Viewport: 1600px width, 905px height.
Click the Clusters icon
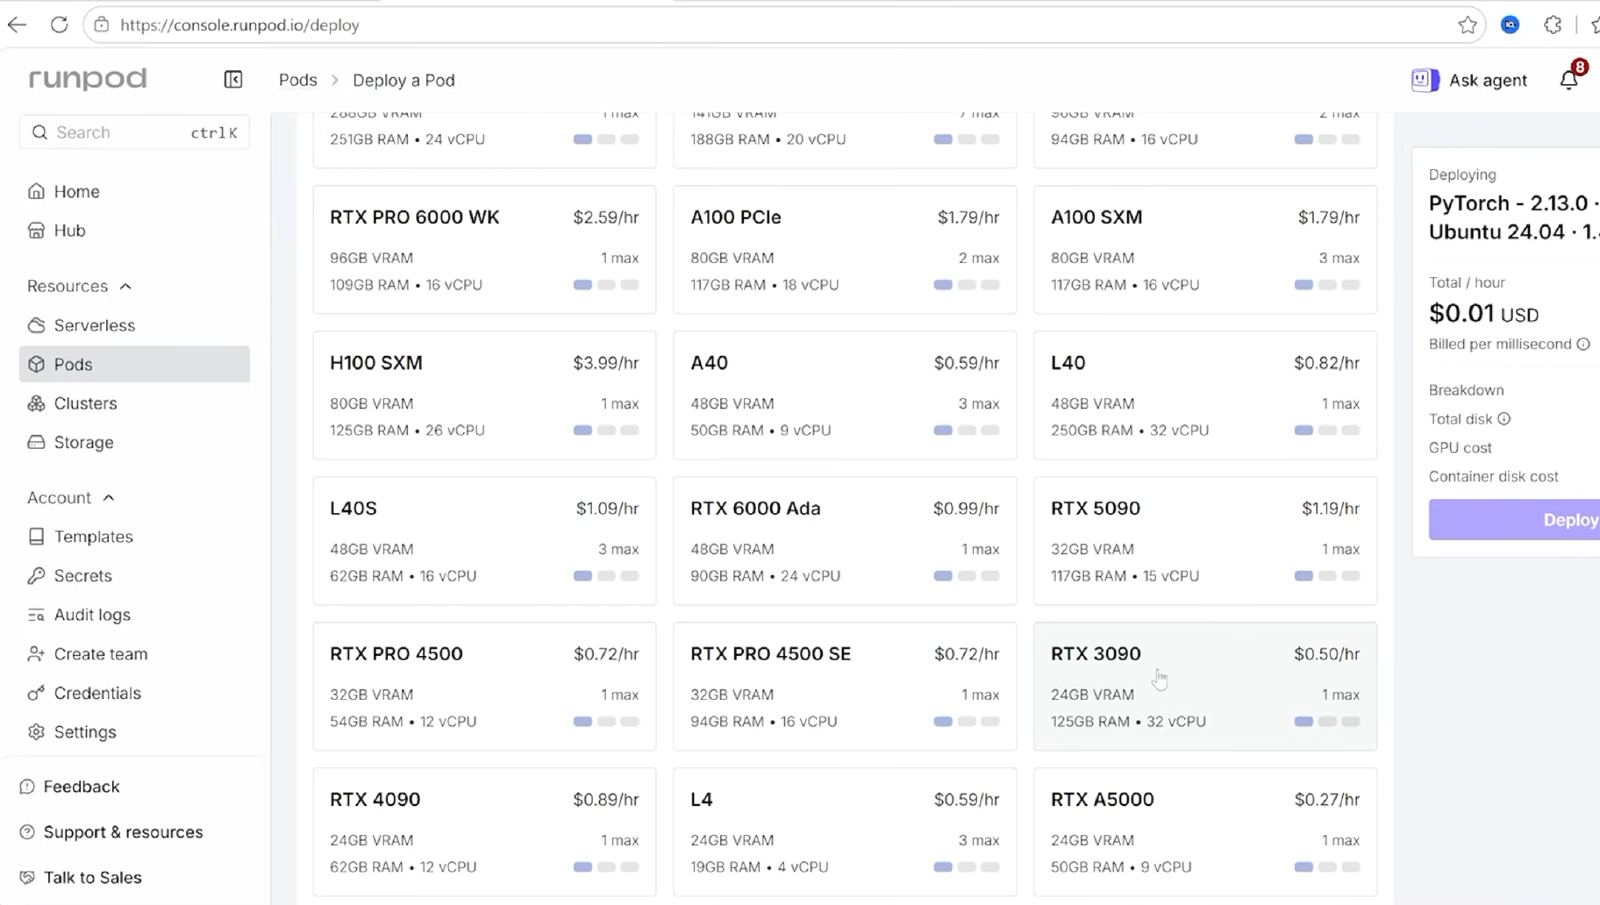point(37,403)
